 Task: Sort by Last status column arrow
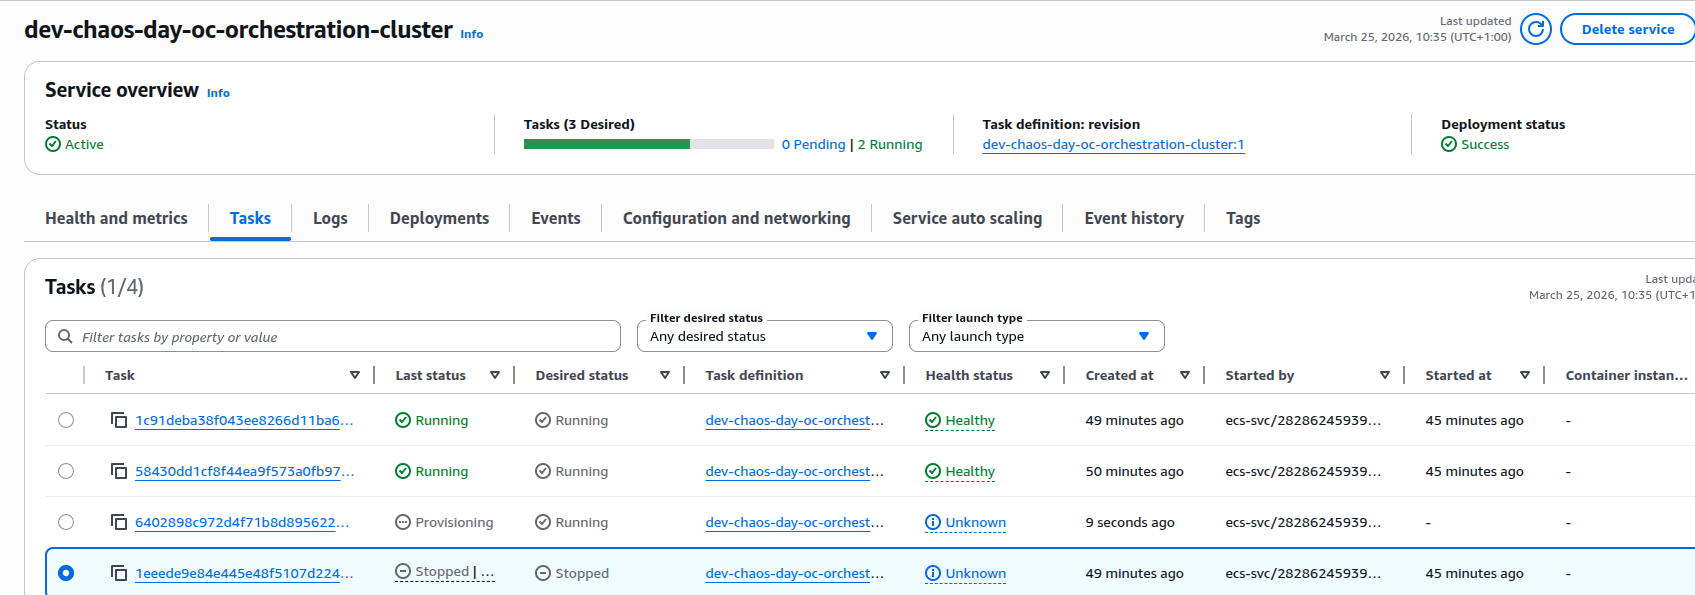coord(494,375)
